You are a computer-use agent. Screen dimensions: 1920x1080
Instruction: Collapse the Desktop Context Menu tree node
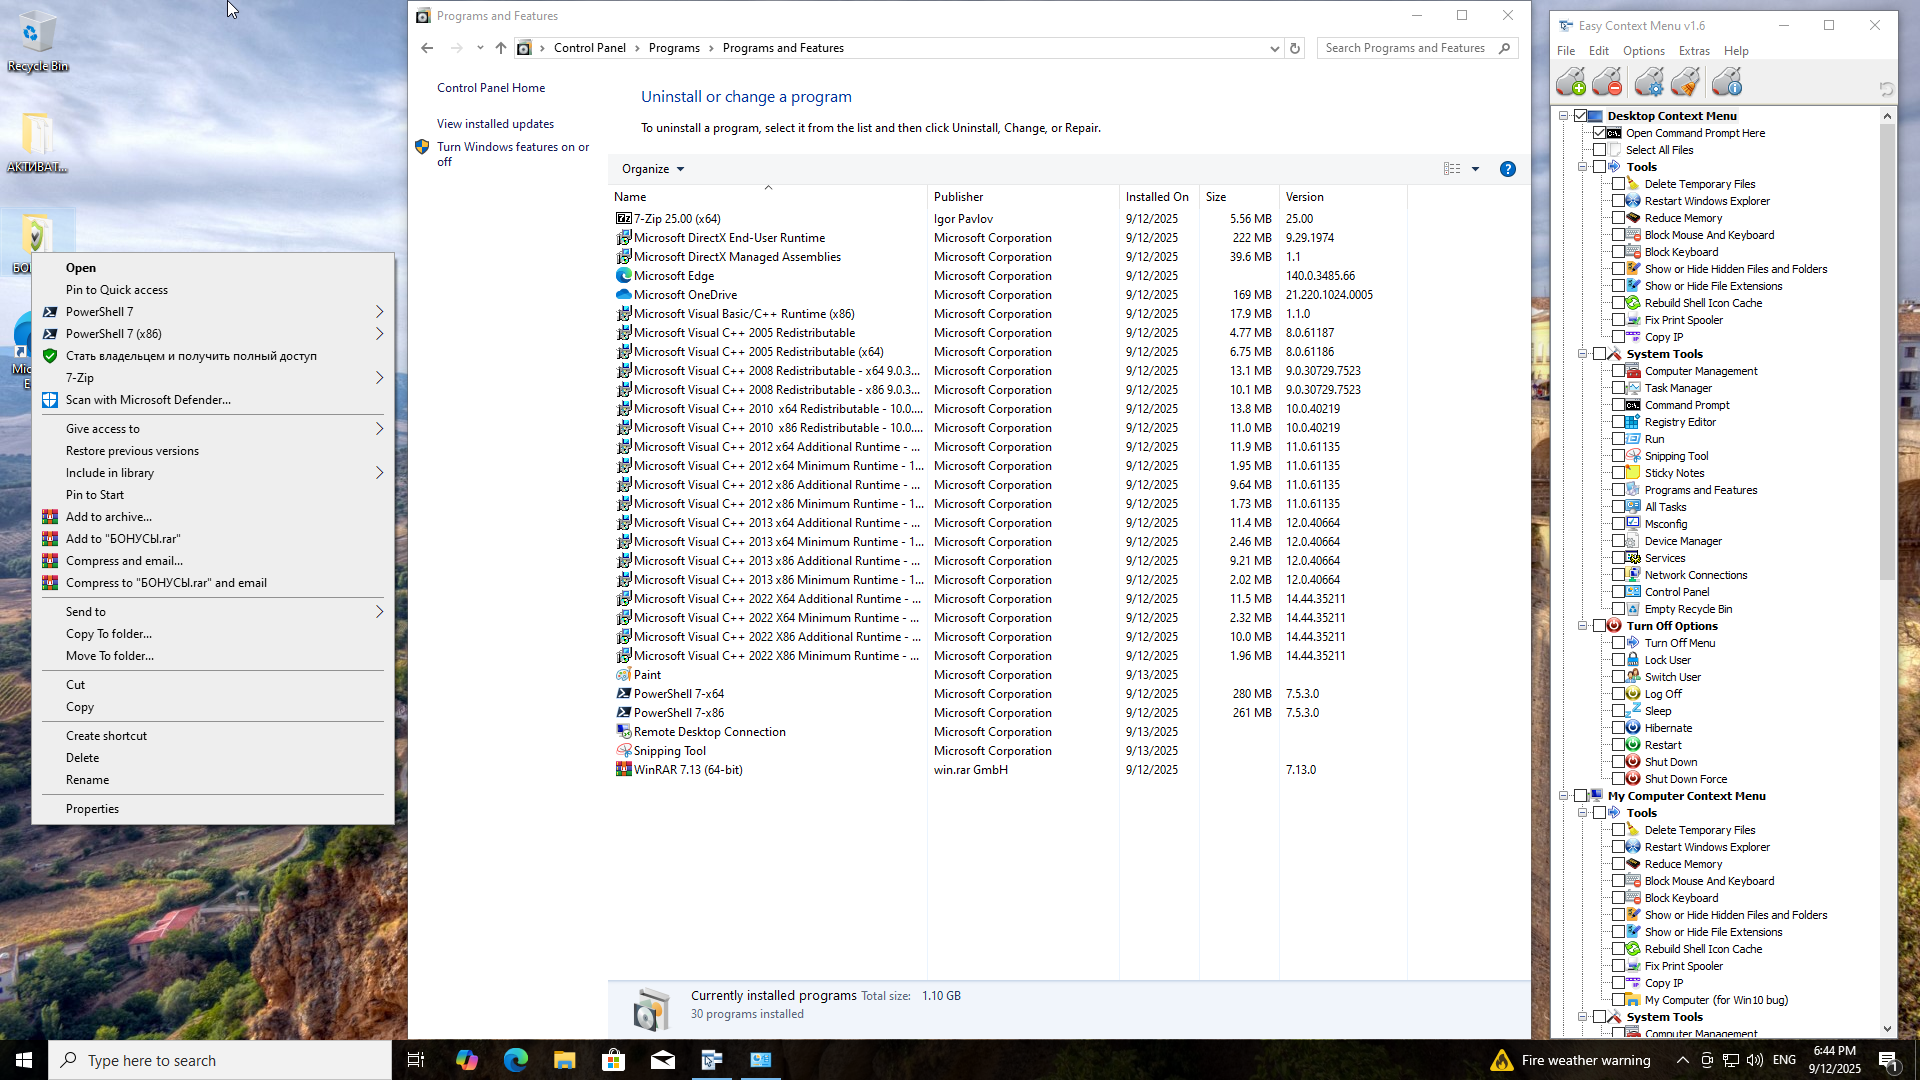1564,116
